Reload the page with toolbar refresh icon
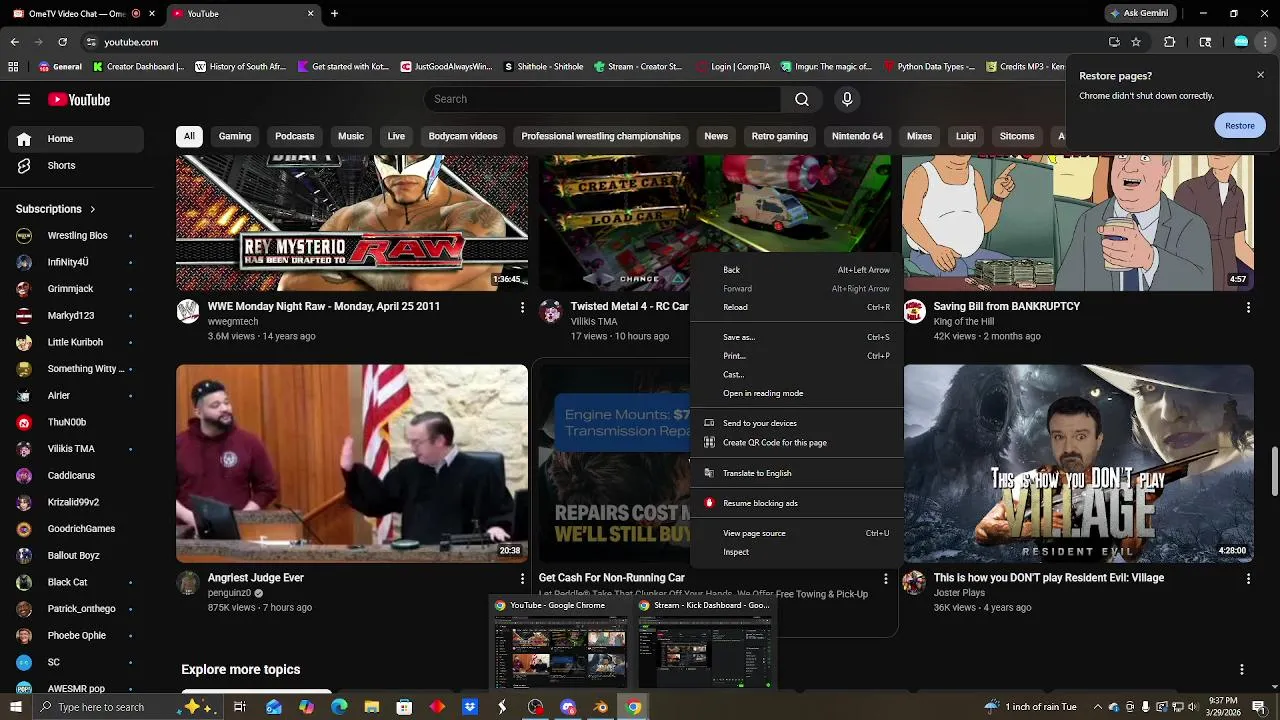1280x720 pixels. [63, 42]
